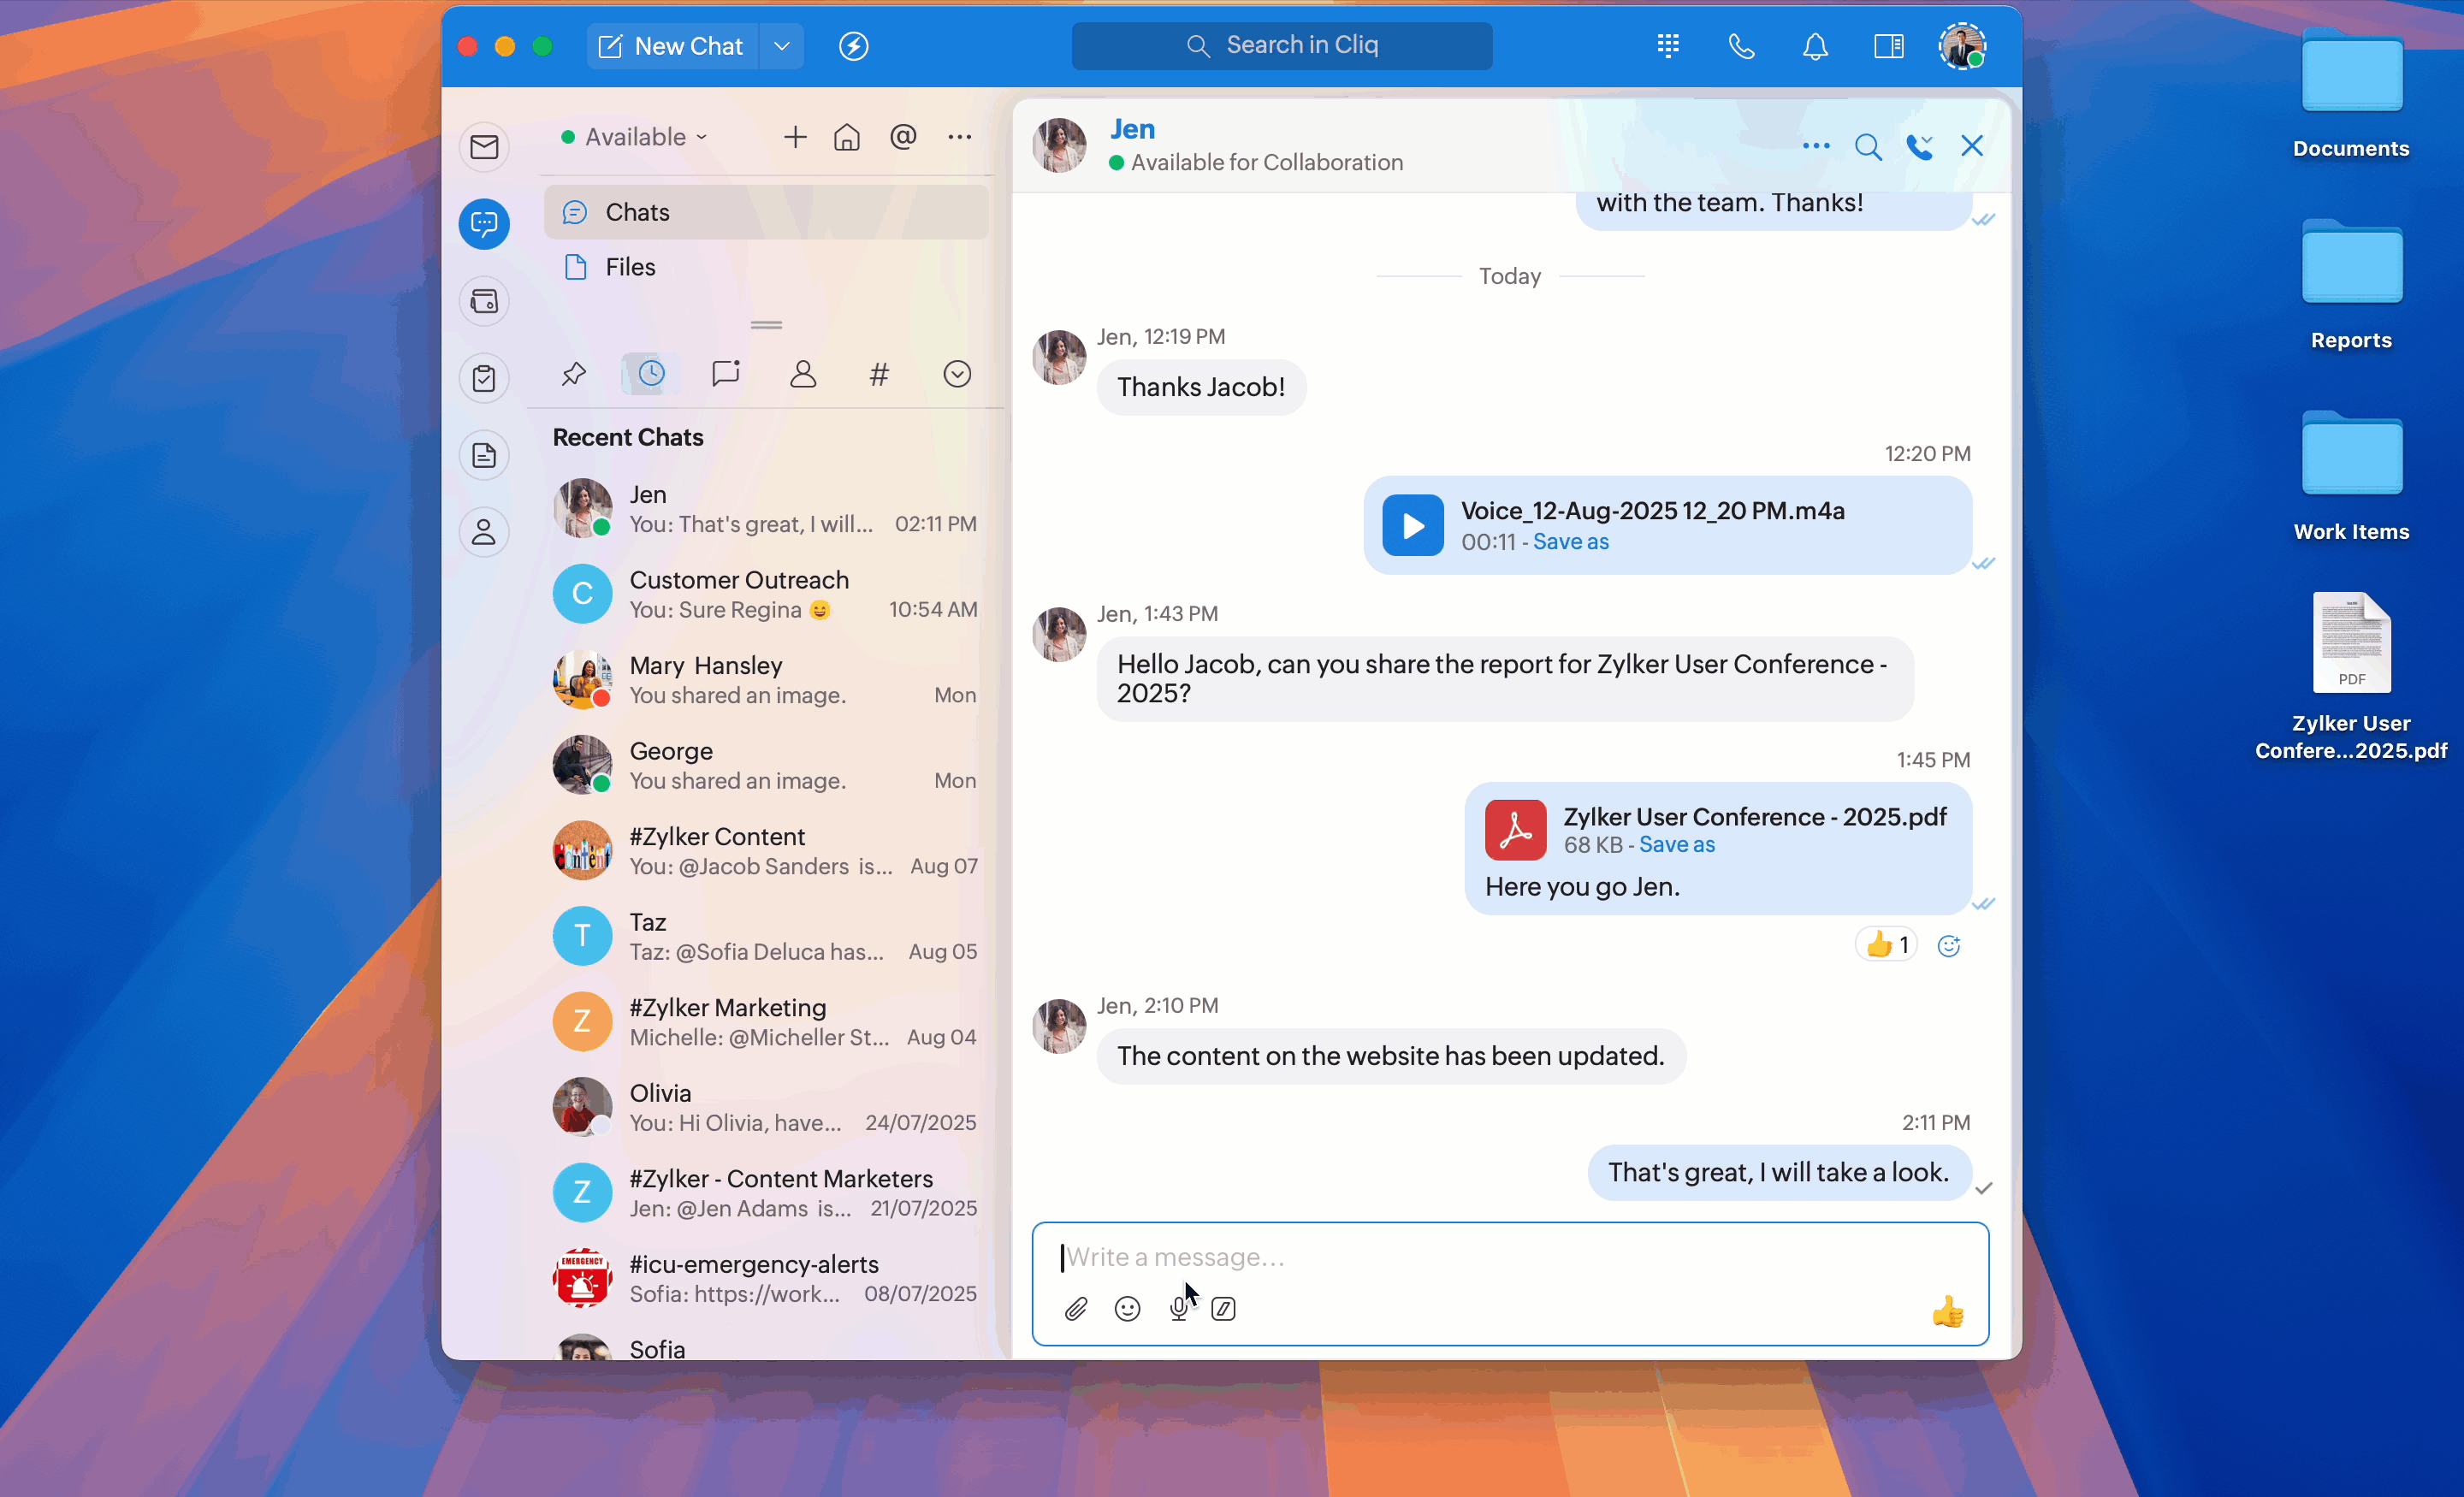
Task: Open the notifications bell
Action: [x=1815, y=46]
